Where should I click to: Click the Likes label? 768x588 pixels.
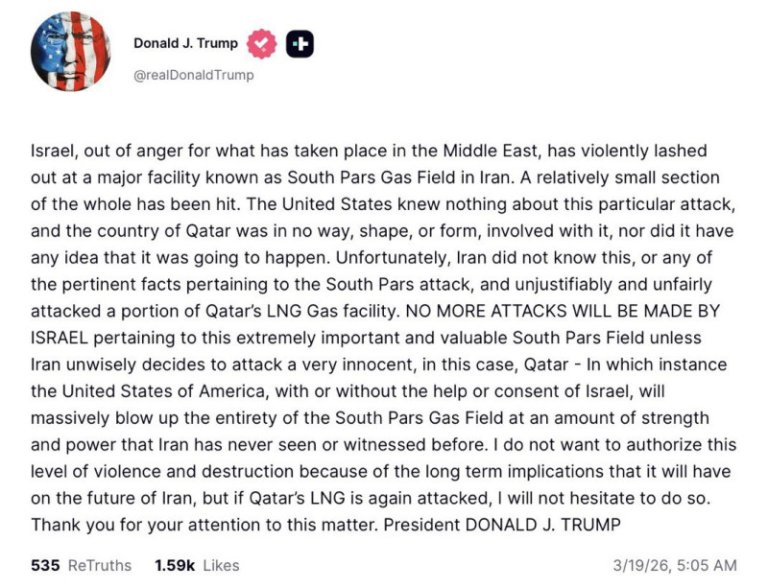(220, 565)
